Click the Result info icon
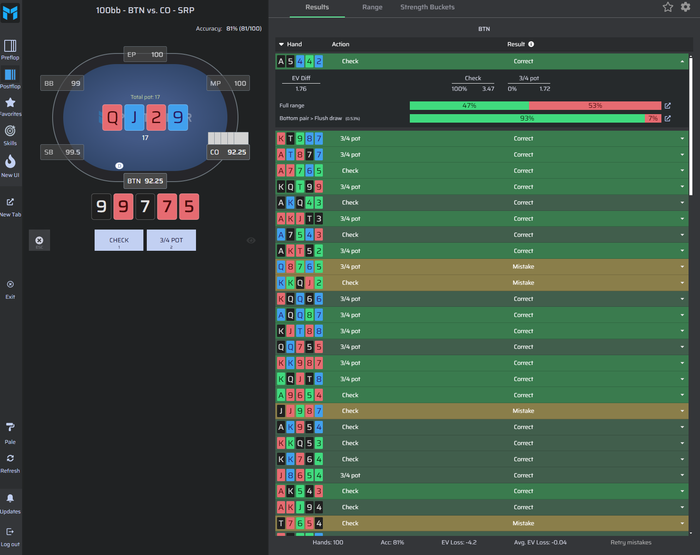This screenshot has width=700, height=555. [x=531, y=44]
